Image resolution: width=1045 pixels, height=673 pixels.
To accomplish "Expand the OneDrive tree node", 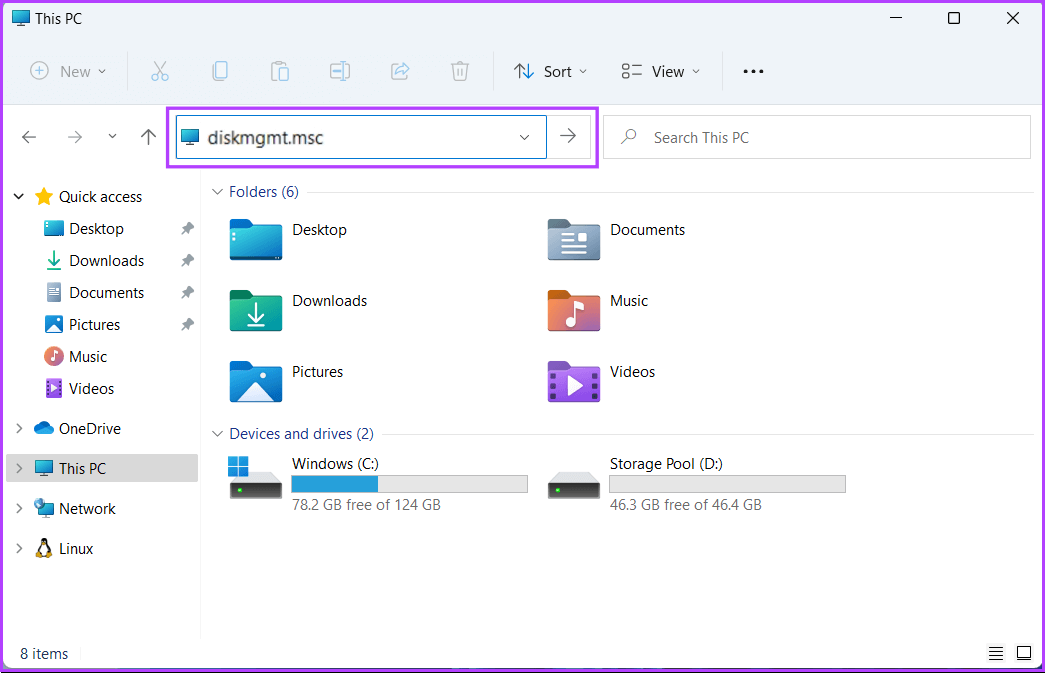I will 19,428.
